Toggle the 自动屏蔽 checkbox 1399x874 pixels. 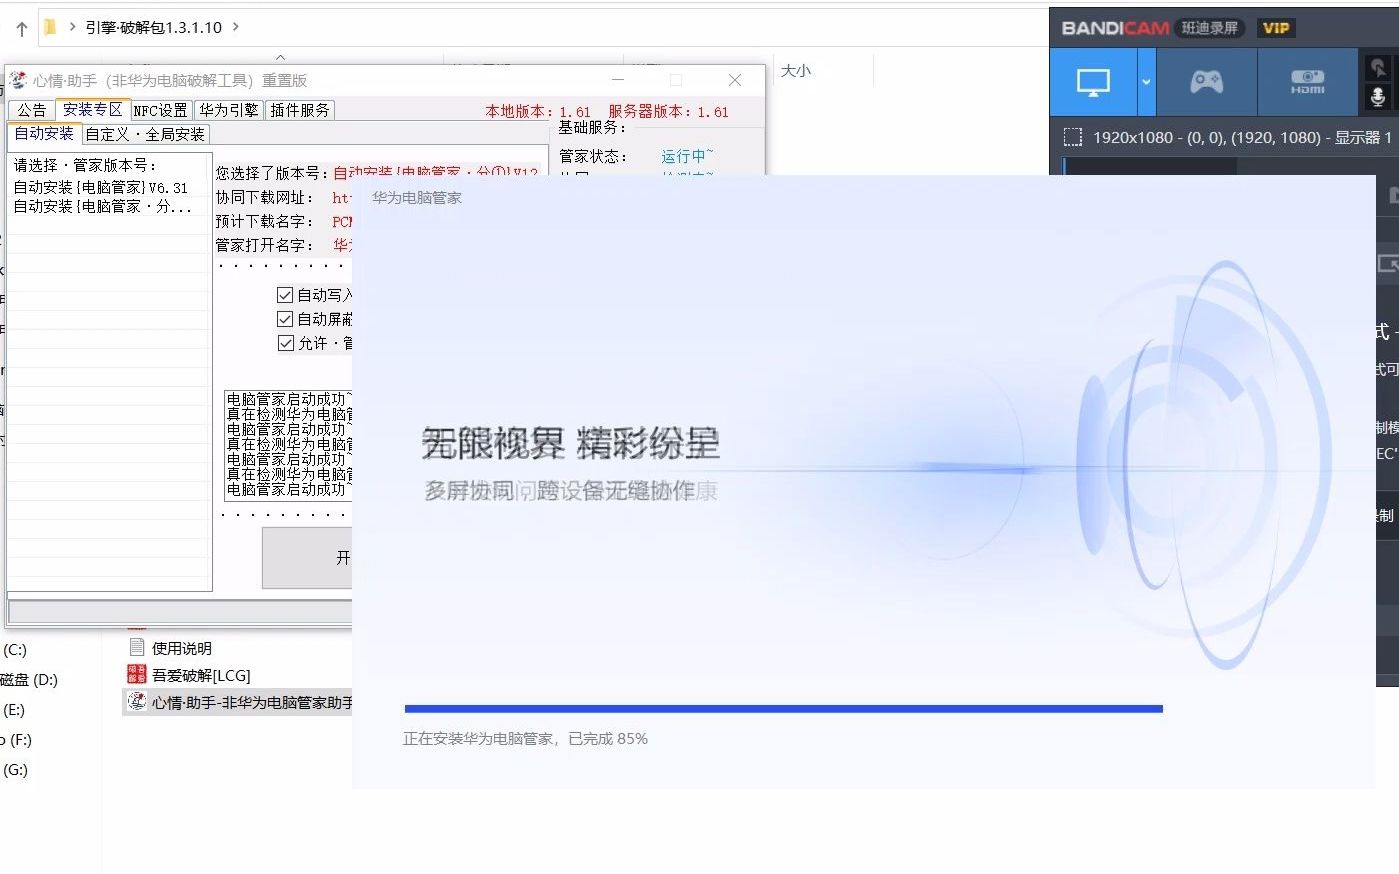tap(285, 319)
